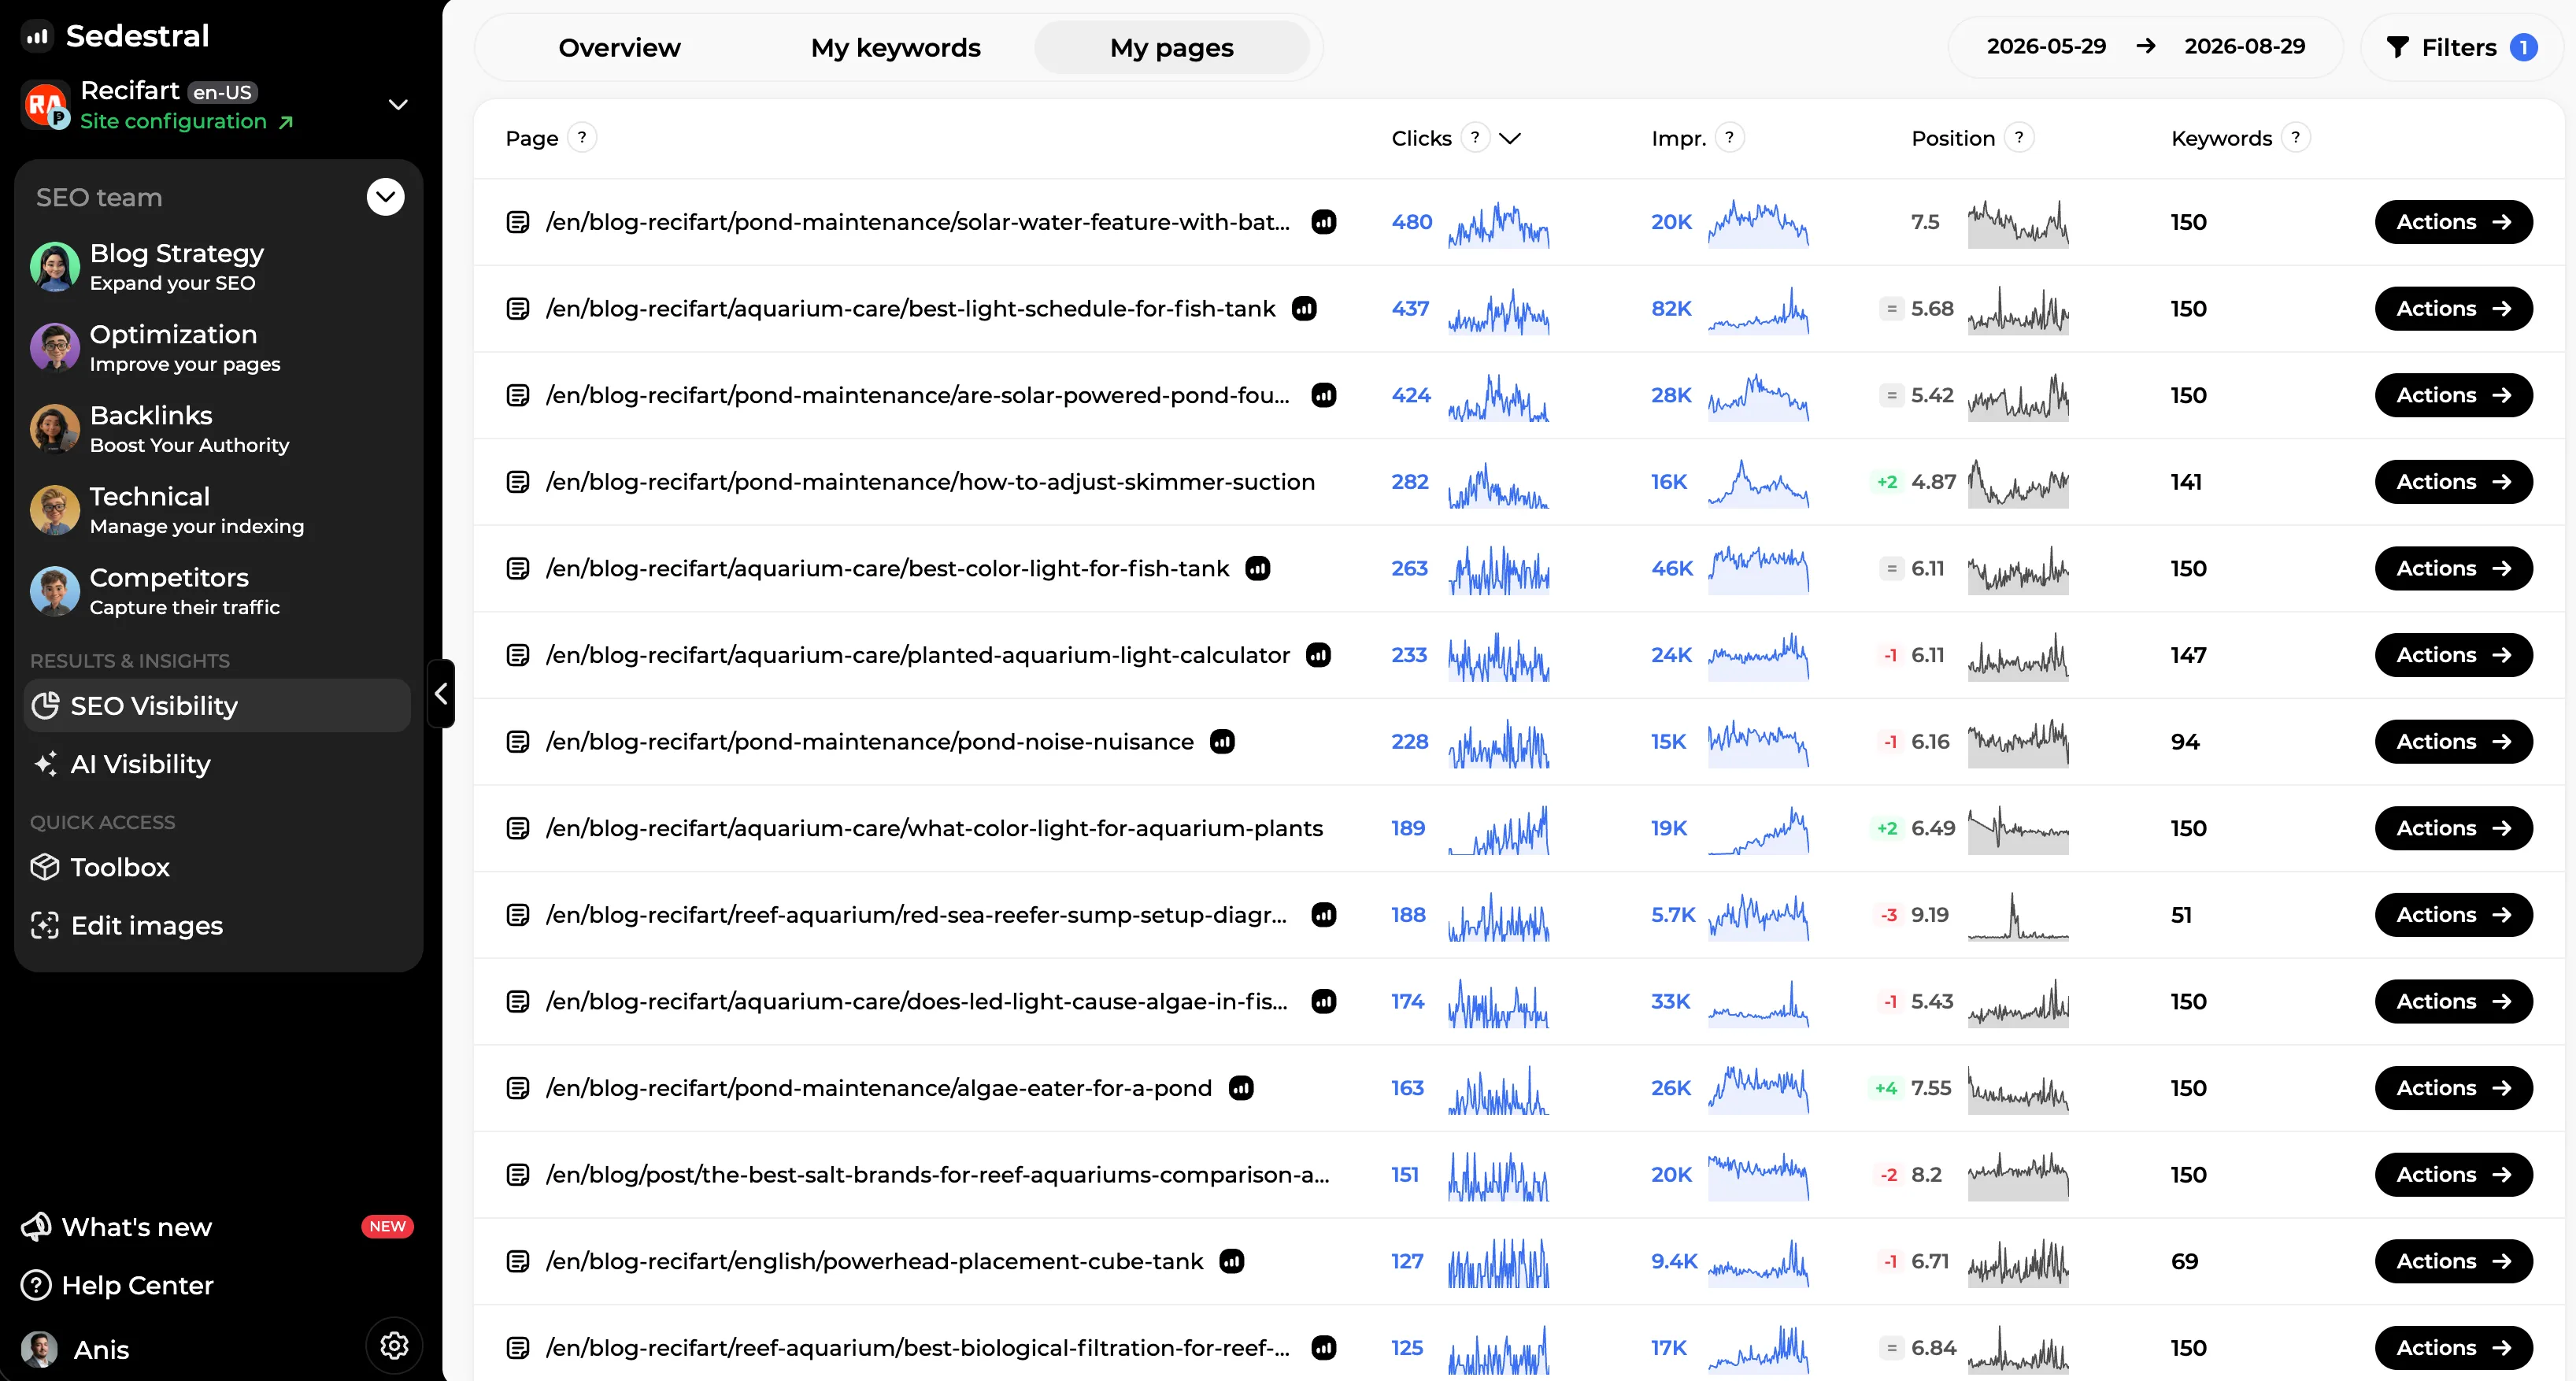Click the stats badge on does-led-light-cause-algae row
The width and height of the screenshot is (2576, 1381).
pos(1324,1002)
